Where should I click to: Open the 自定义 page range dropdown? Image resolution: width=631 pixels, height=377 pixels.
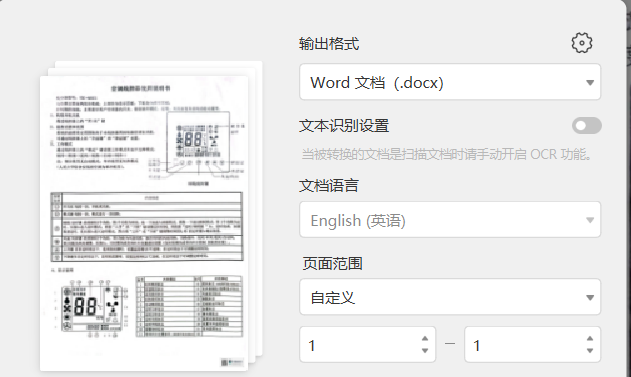450,297
